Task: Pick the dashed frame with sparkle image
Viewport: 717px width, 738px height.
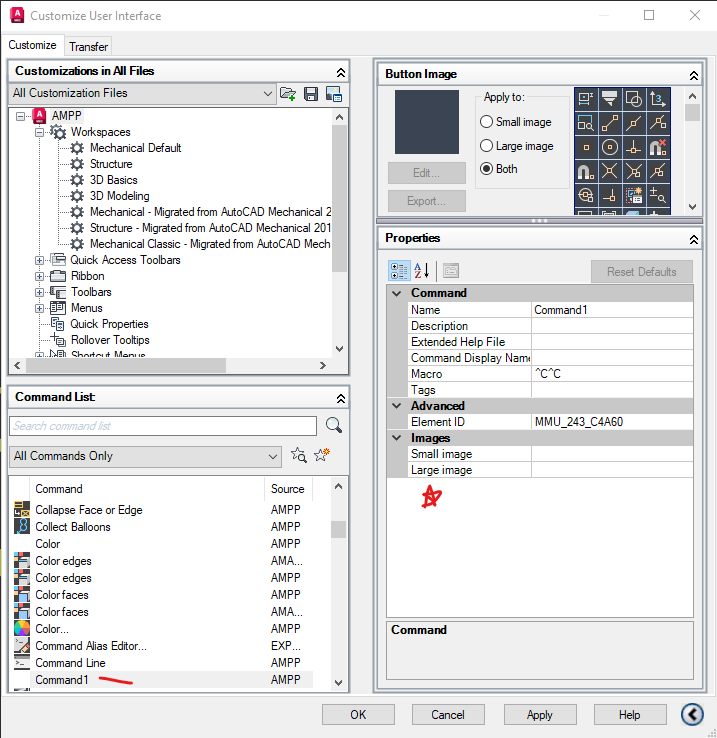Action: (x=634, y=195)
